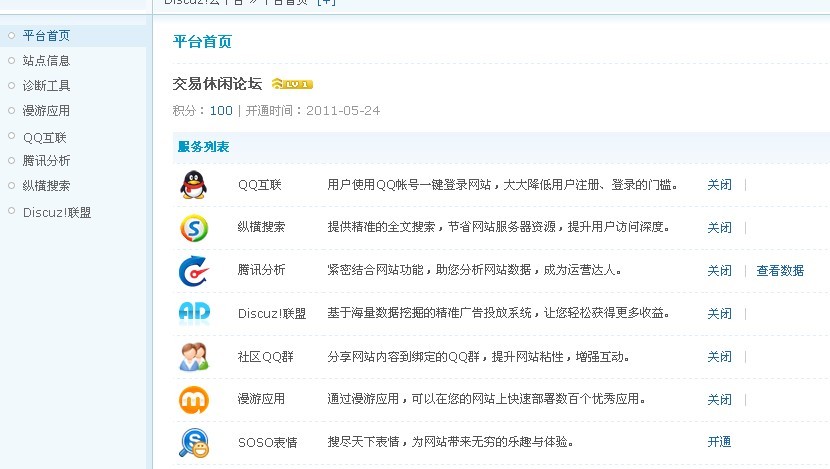Click the 纵横搜索 colorful S icon
The width and height of the screenshot is (830, 469).
[x=194, y=228]
